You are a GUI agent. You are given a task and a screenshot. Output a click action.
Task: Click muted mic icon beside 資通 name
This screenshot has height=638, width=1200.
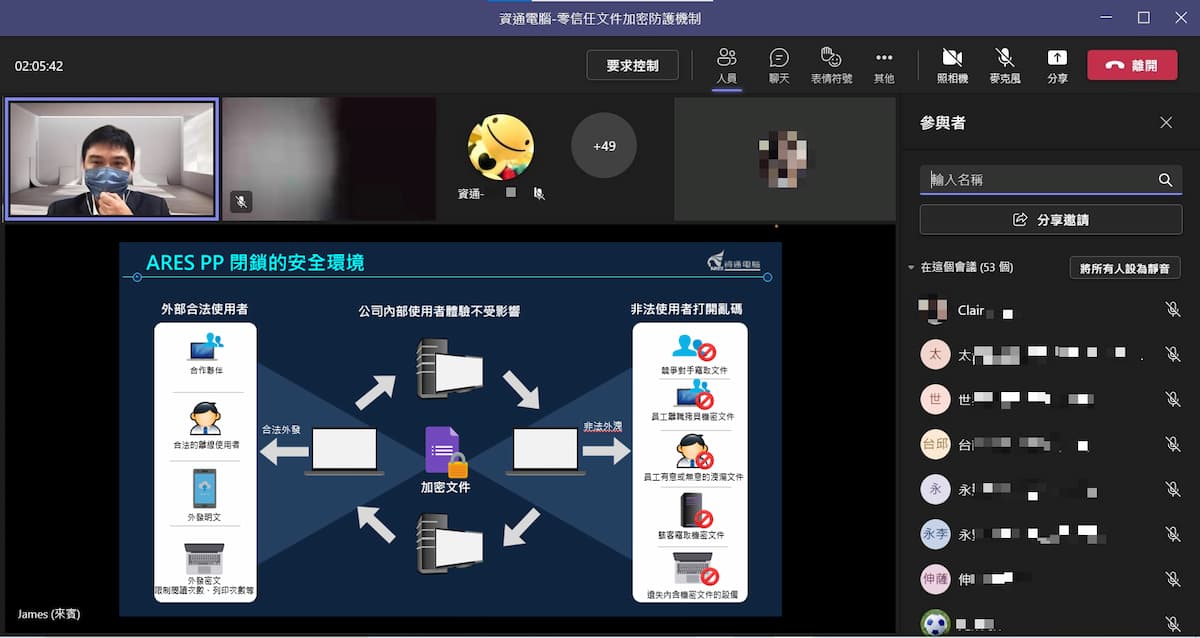click(539, 194)
